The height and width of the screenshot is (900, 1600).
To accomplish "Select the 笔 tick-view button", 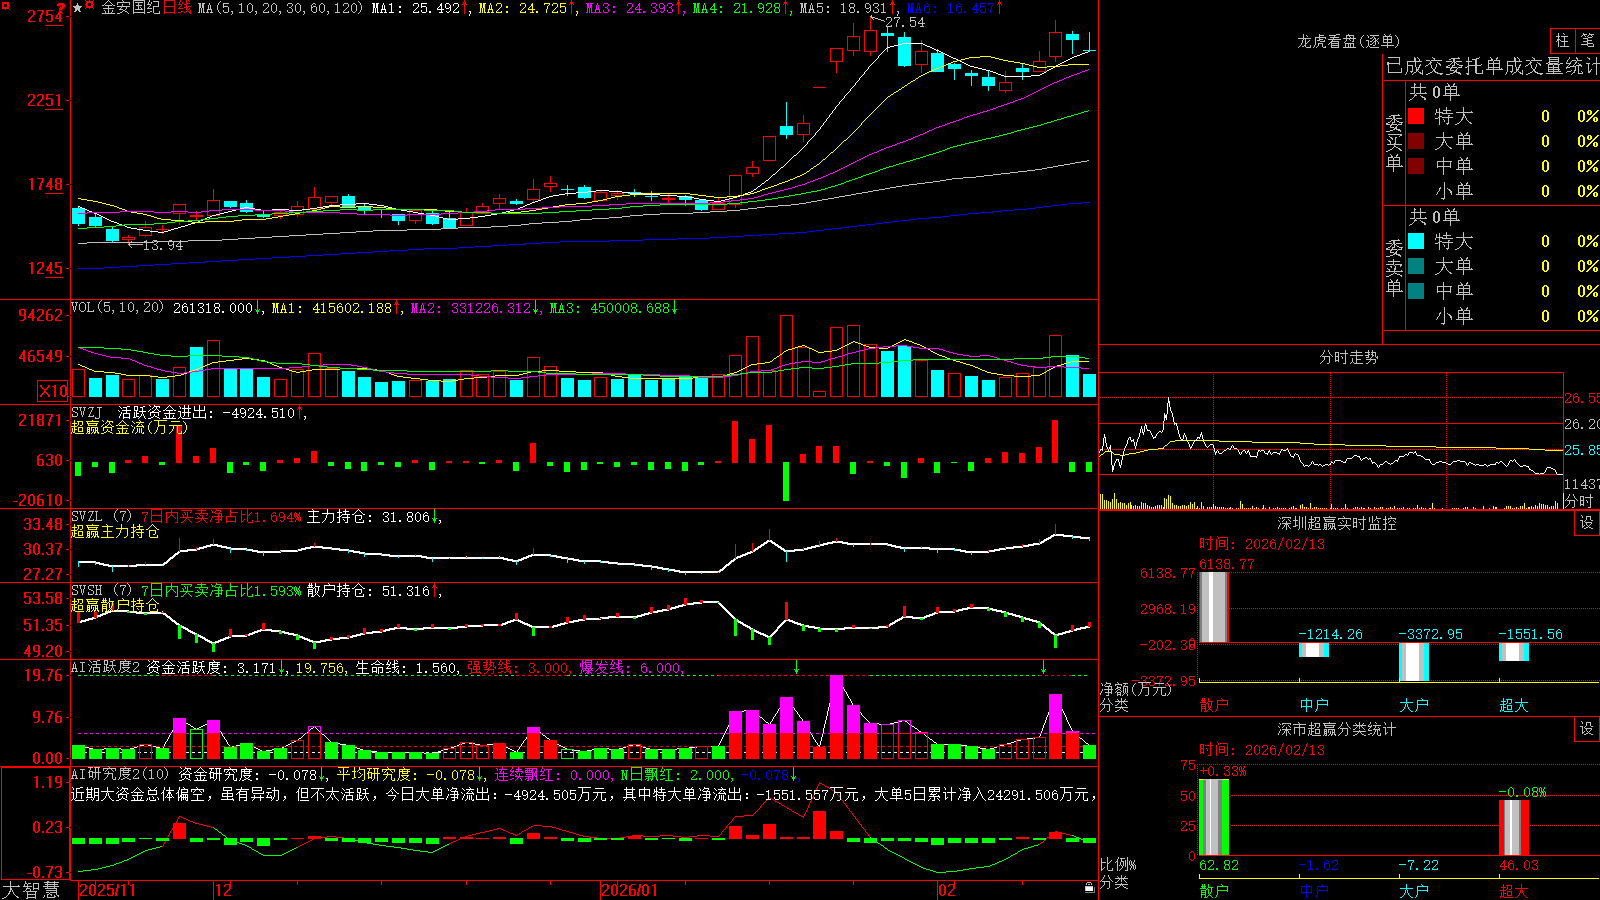I will point(1587,41).
